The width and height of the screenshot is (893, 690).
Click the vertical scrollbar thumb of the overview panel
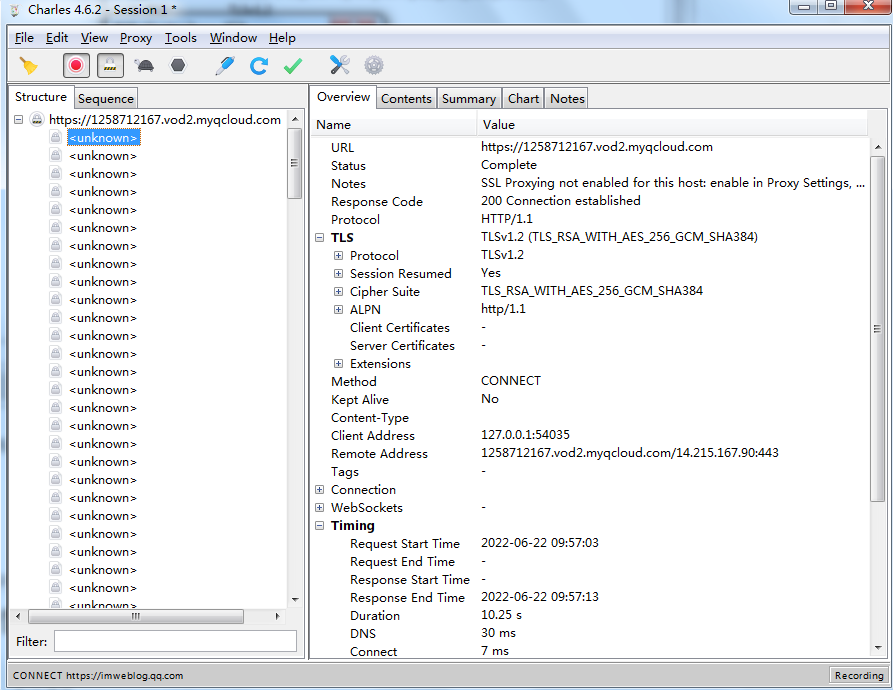(877, 328)
